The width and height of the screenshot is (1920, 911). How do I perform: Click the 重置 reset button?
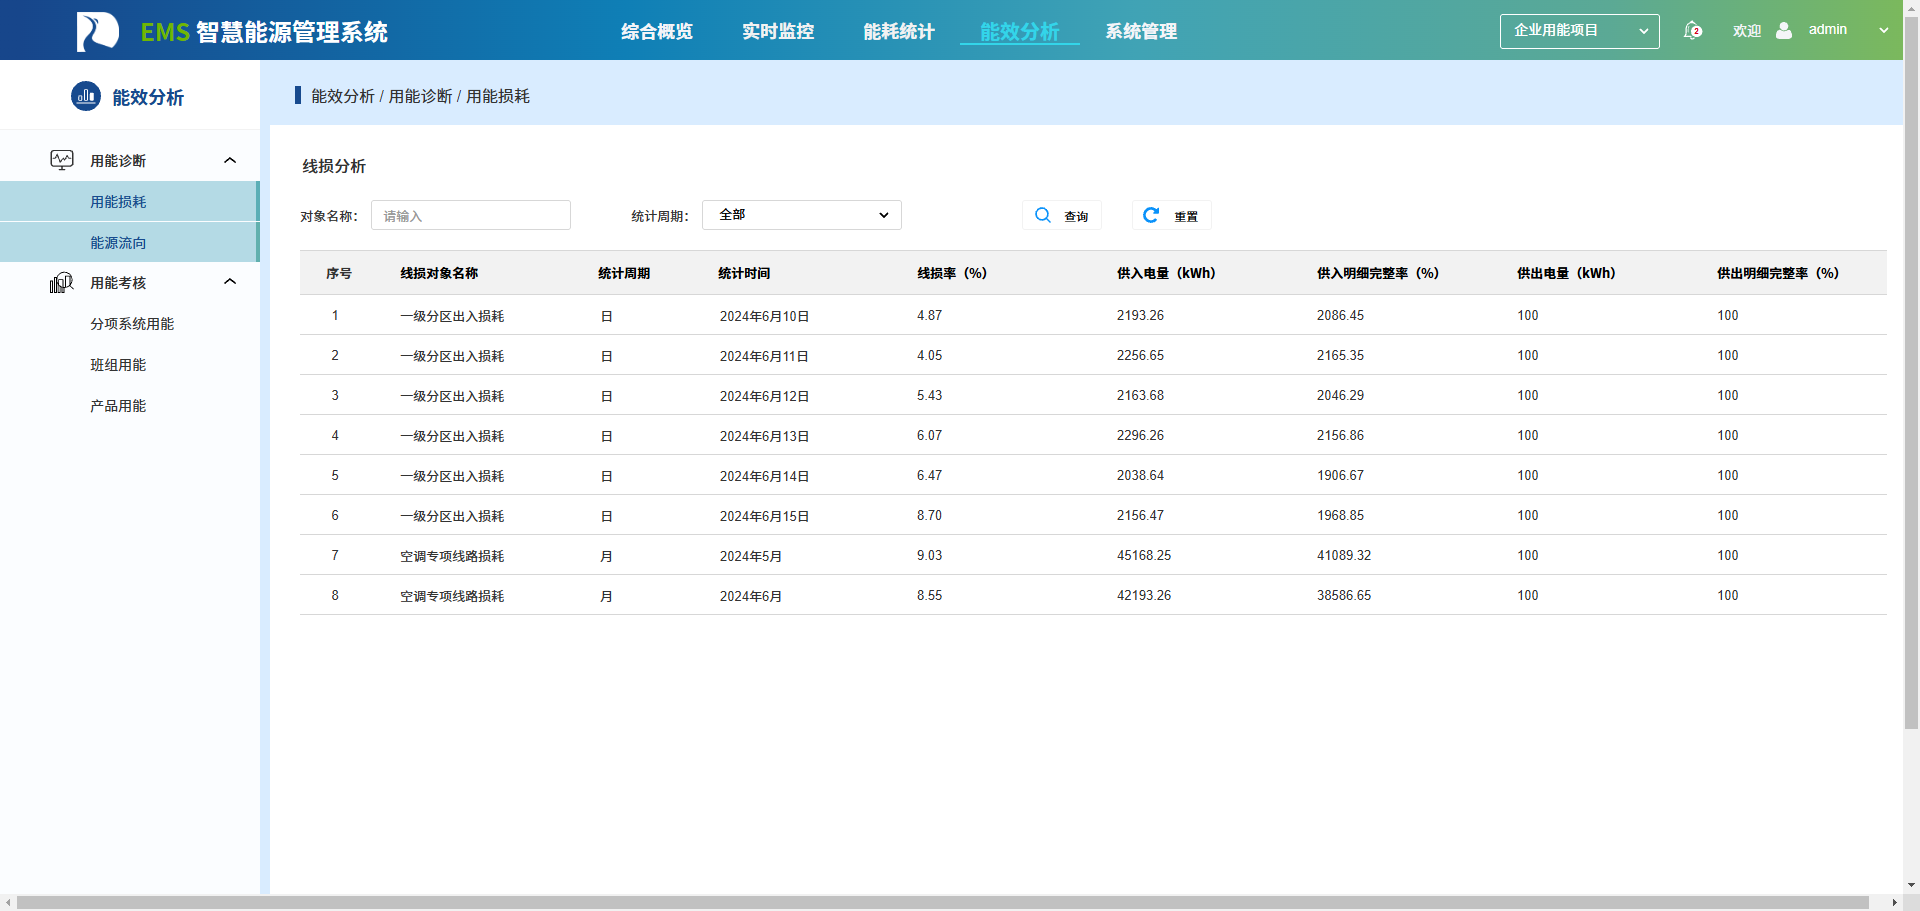coord(1172,215)
